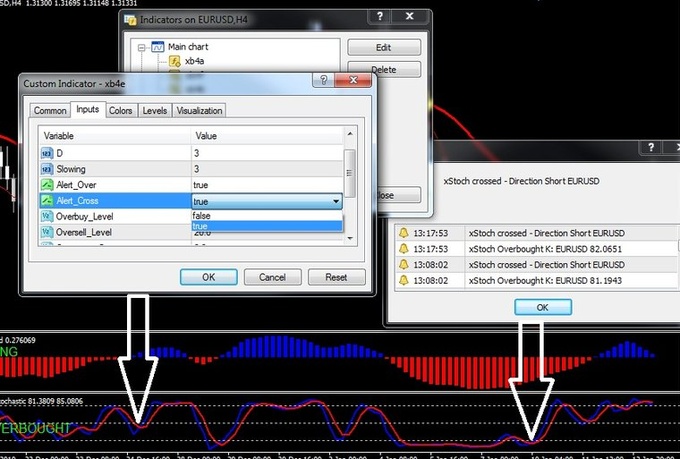Click the D variable integer icon

(x=47, y=153)
